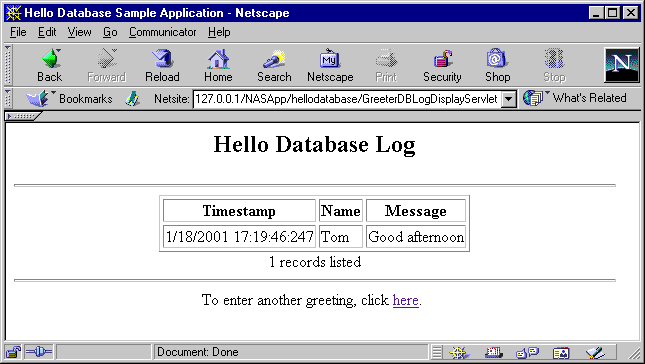Screen dimensions: 645x364
Task: Click the Netscape title bar icon
Action: tap(13, 13)
